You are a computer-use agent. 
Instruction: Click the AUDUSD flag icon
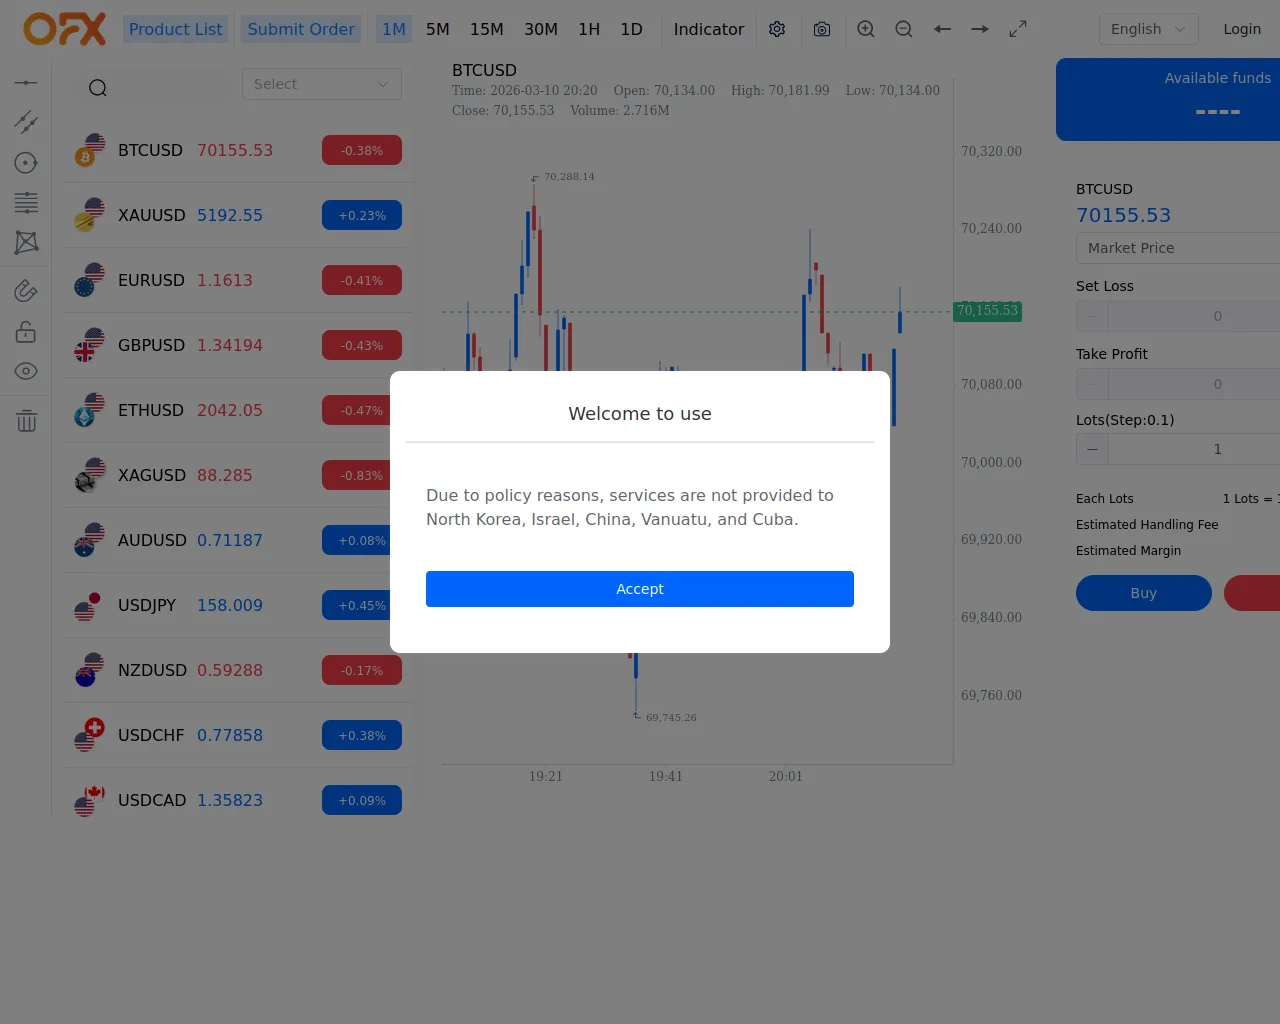point(90,540)
